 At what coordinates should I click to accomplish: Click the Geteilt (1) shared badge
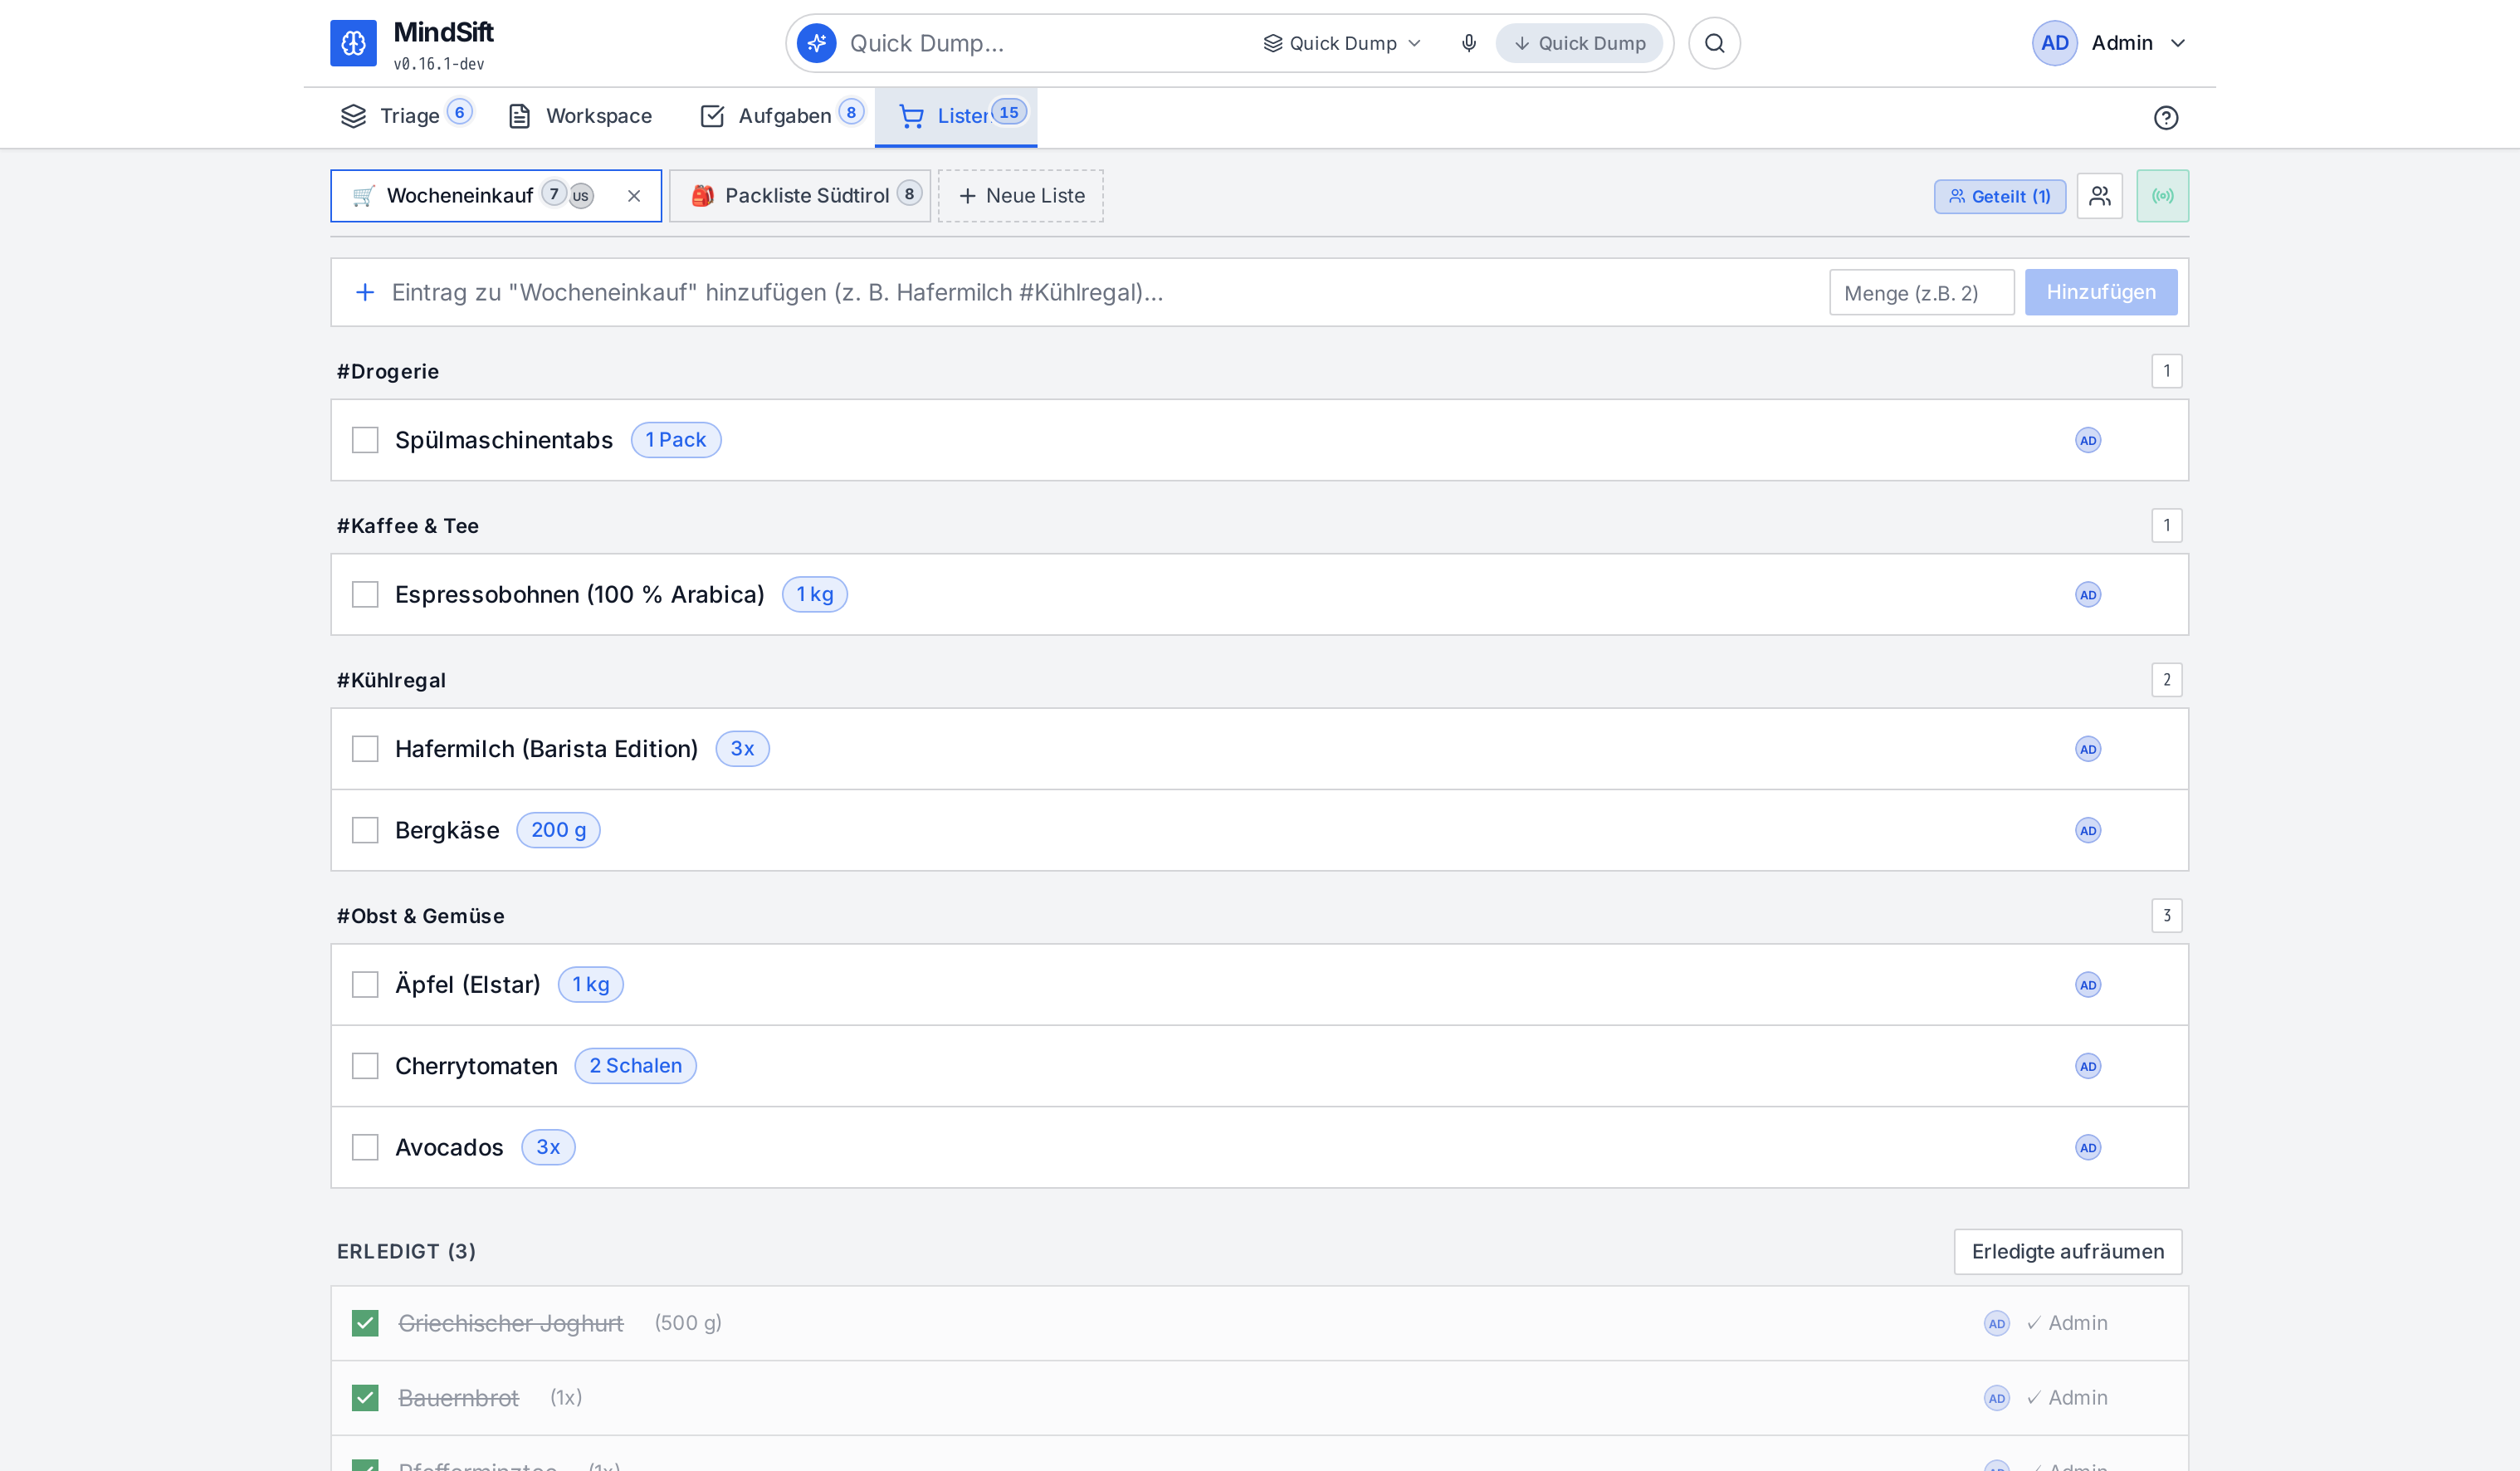[x=1999, y=196]
